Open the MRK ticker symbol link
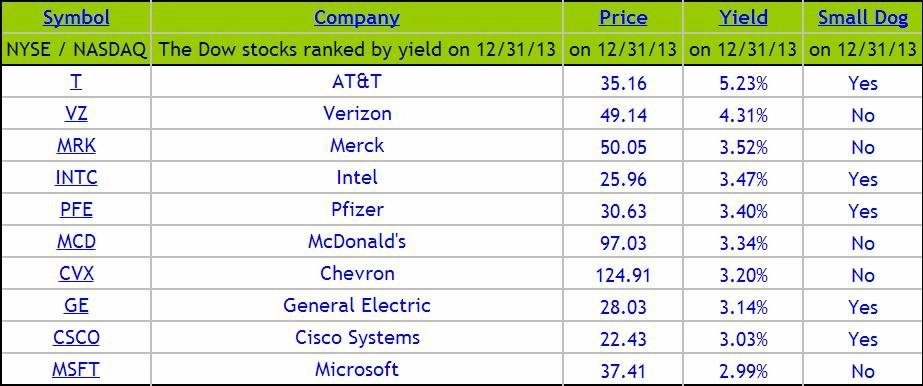This screenshot has width=923, height=386. [76, 145]
